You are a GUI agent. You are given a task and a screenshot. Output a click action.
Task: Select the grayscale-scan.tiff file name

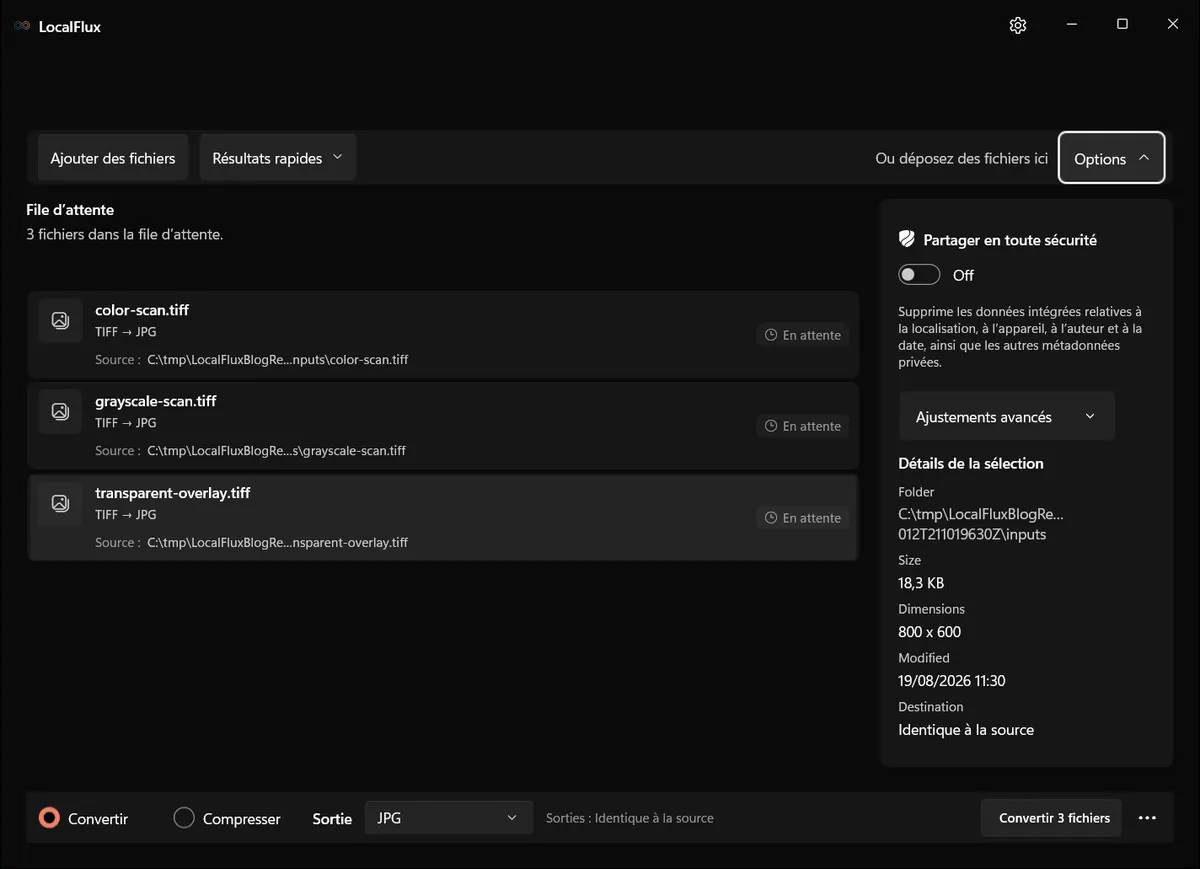(x=156, y=401)
